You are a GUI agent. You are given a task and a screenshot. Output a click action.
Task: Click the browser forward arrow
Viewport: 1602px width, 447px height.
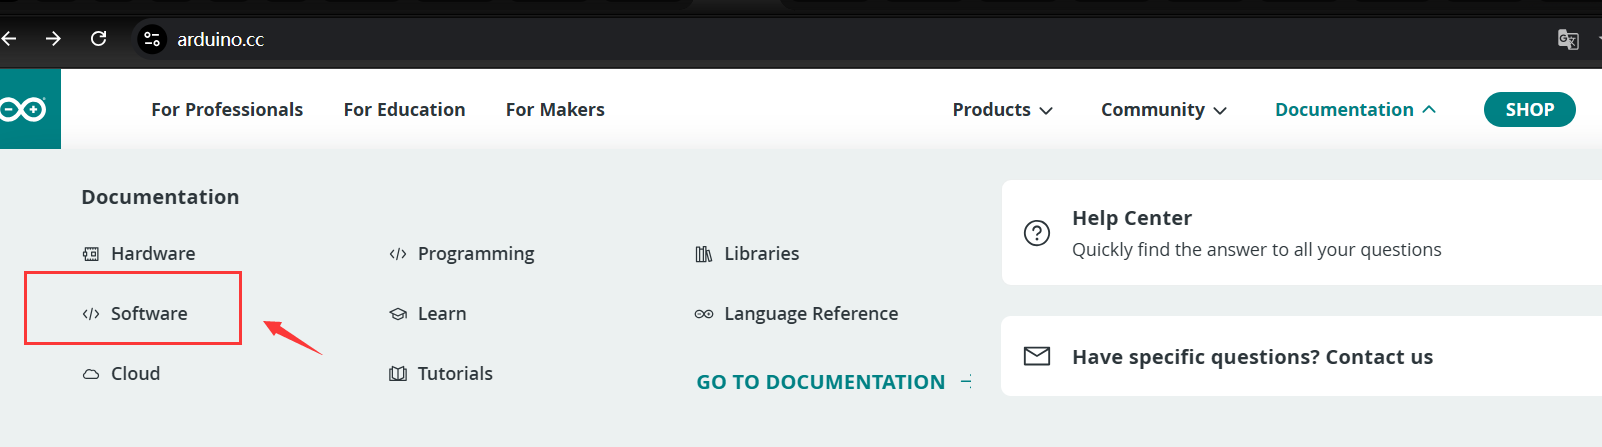pyautogui.click(x=53, y=39)
